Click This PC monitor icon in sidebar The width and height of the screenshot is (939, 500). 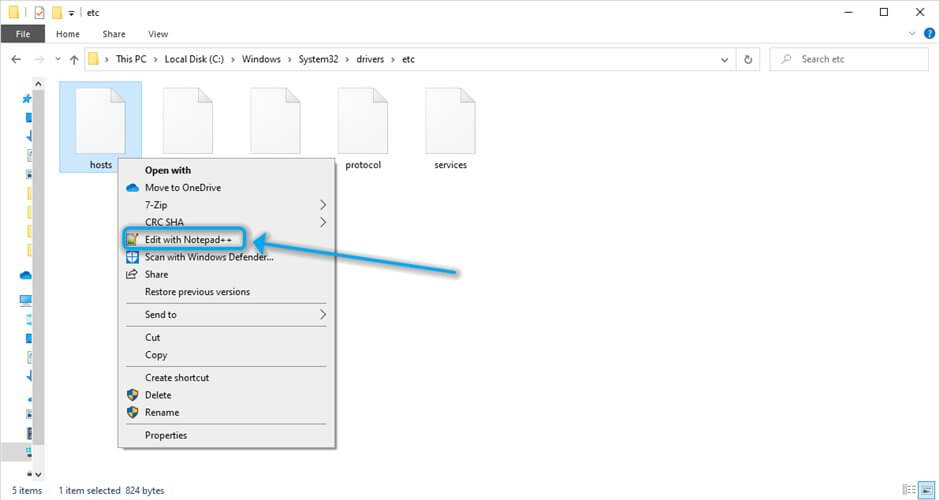tap(26, 300)
